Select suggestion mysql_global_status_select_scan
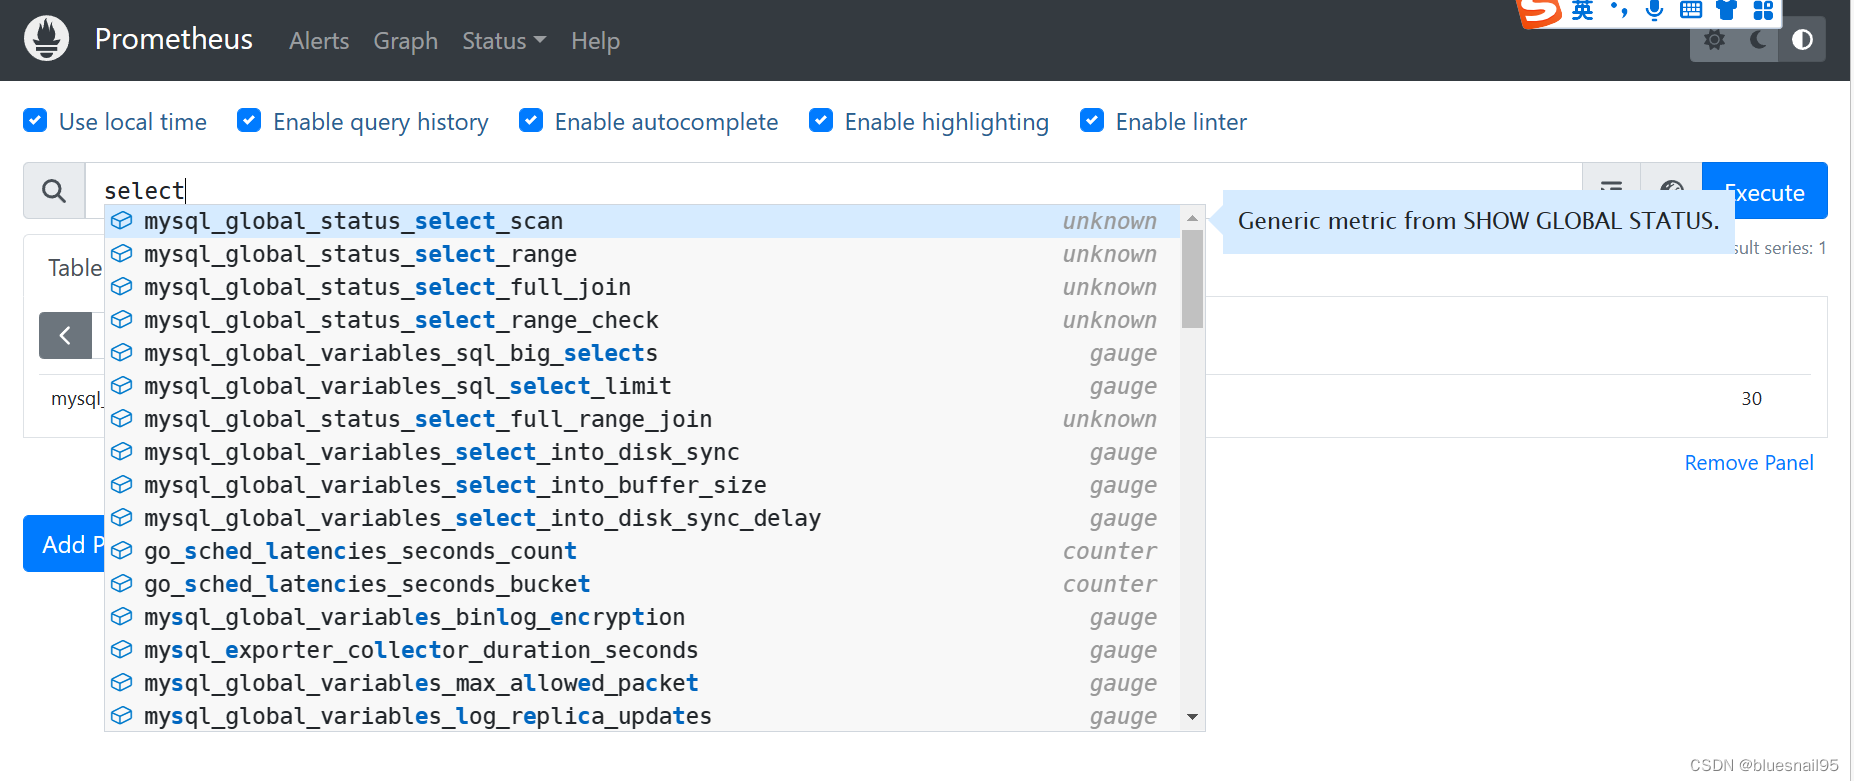1854x781 pixels. [642, 221]
